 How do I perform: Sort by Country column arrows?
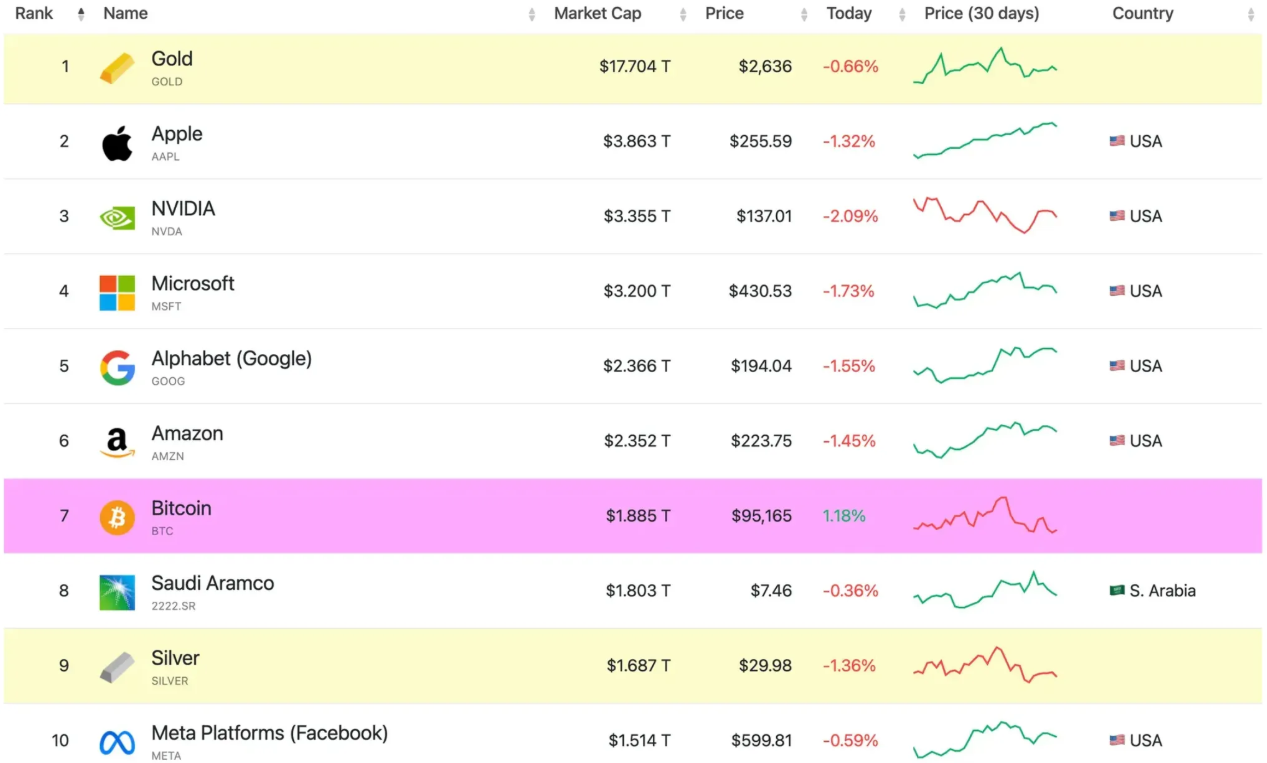point(1251,14)
